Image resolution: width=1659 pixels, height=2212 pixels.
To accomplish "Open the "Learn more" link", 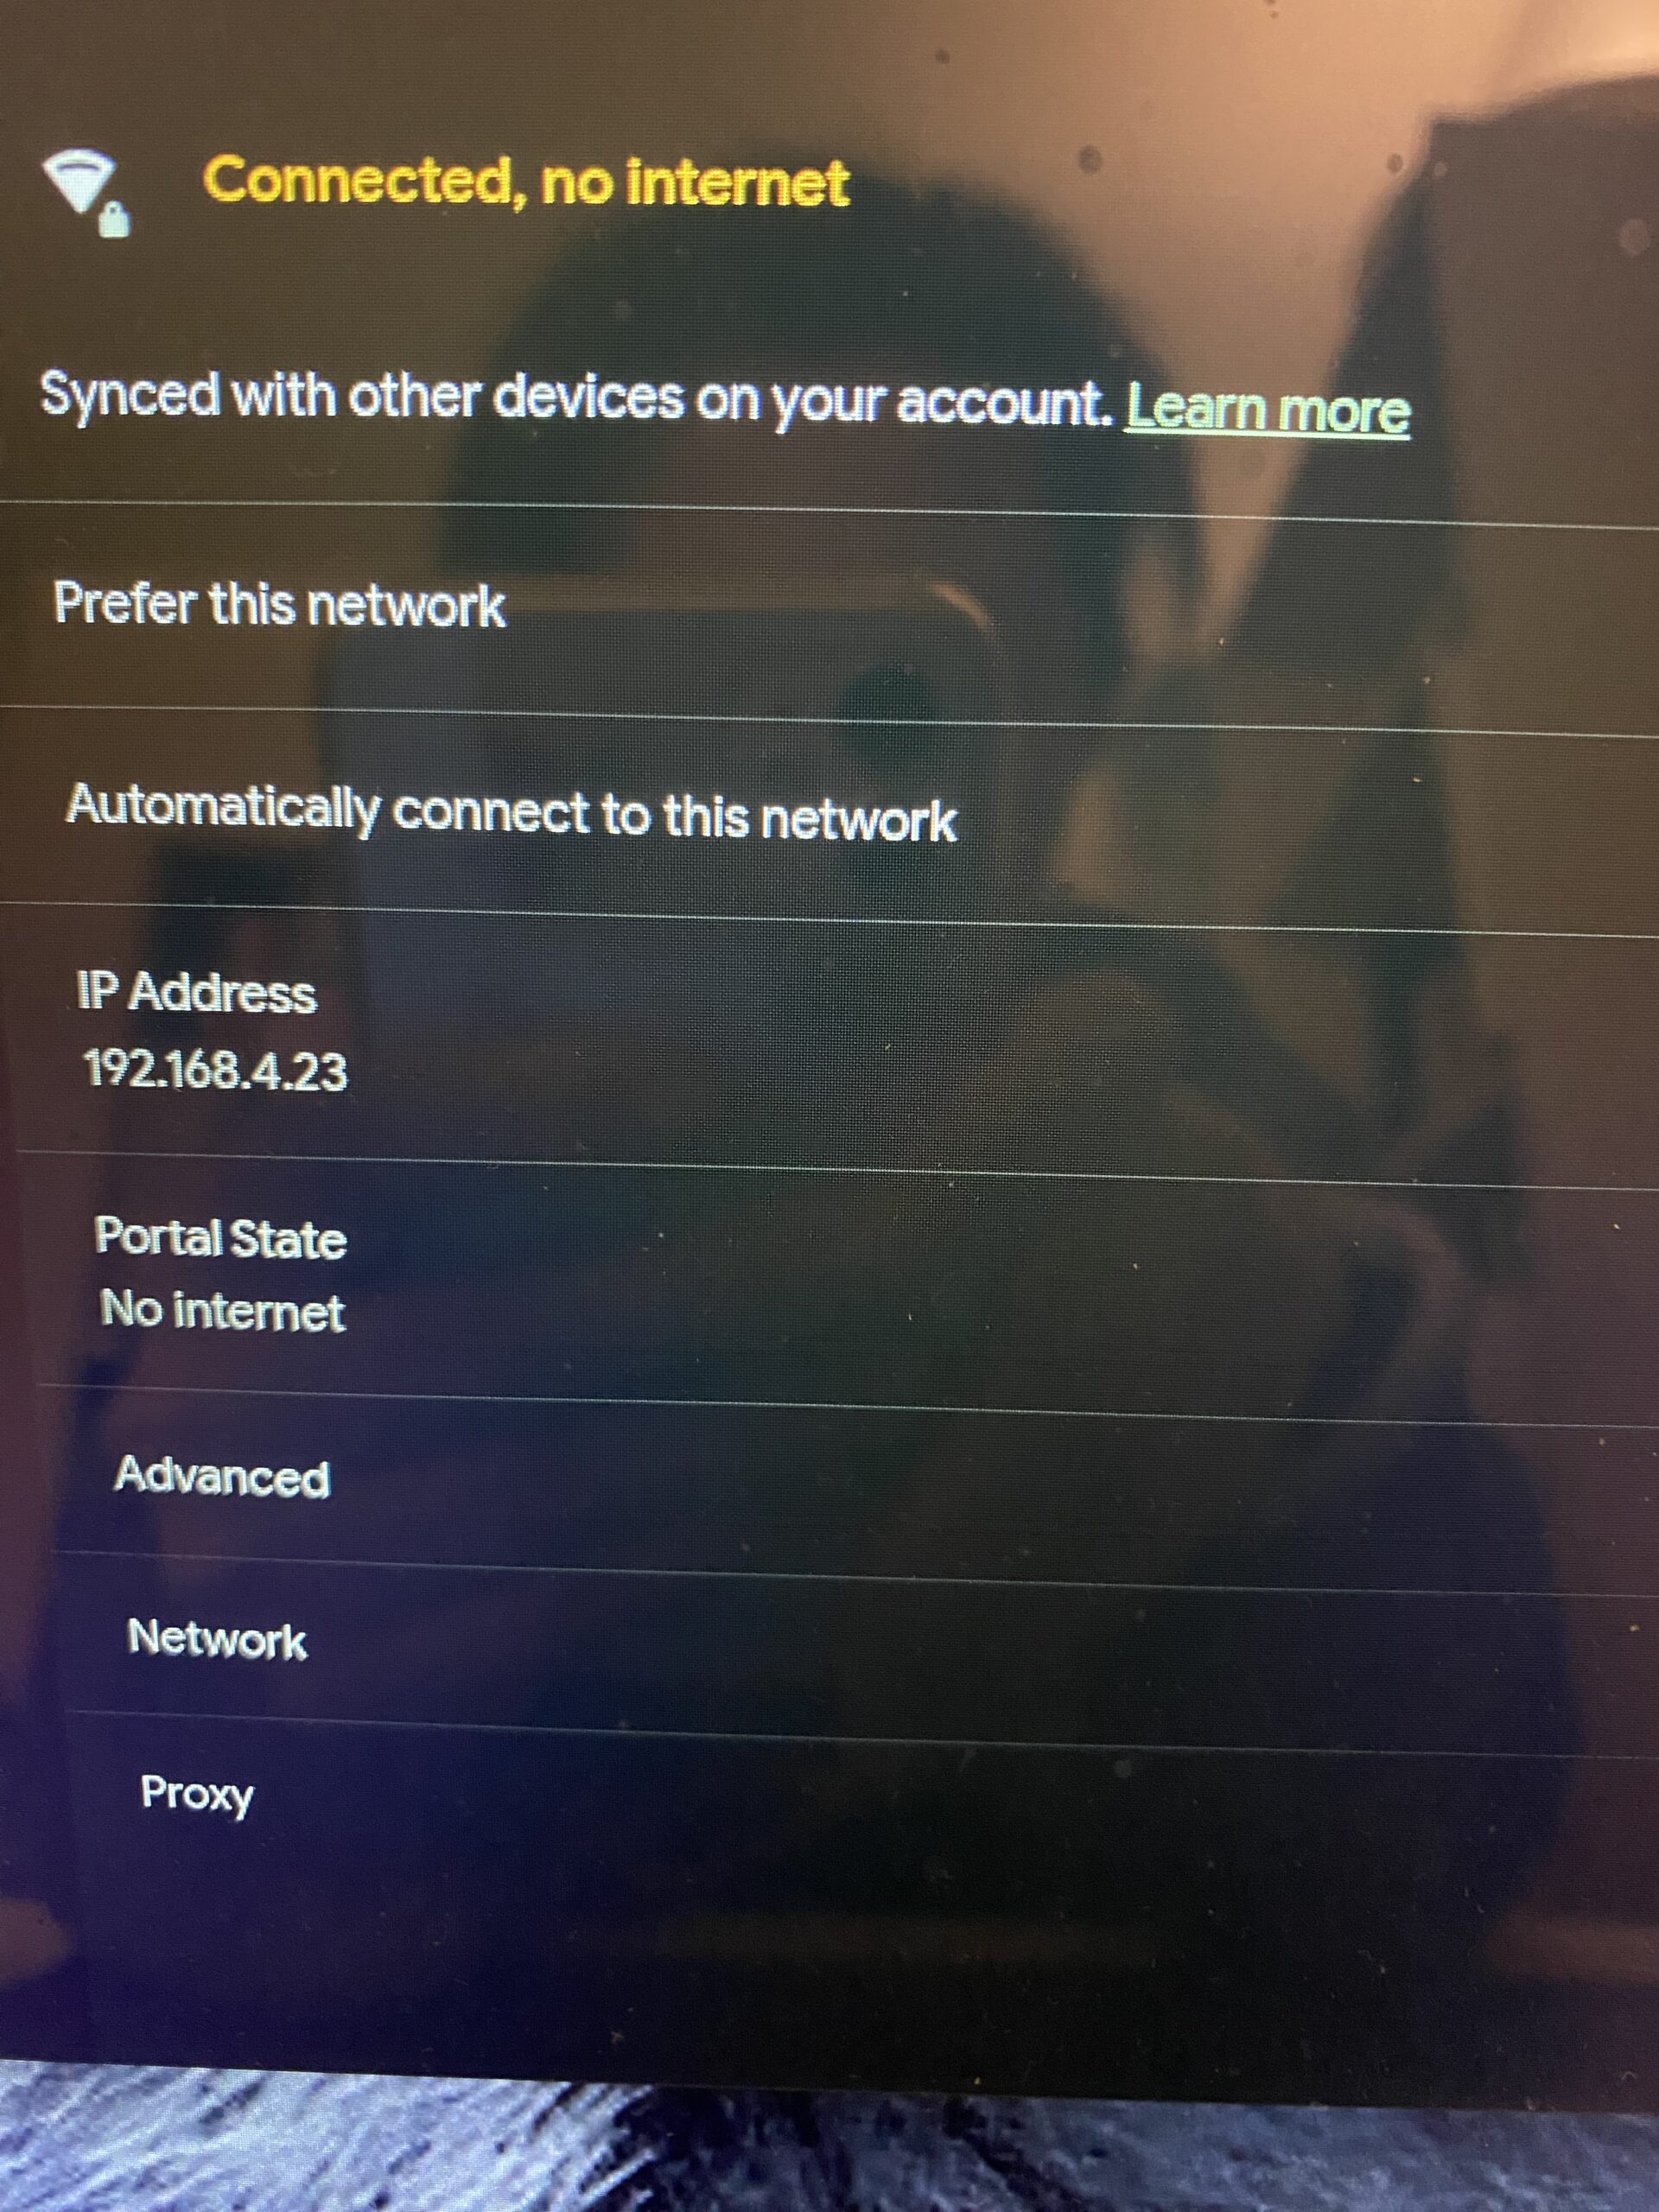I will (1267, 408).
